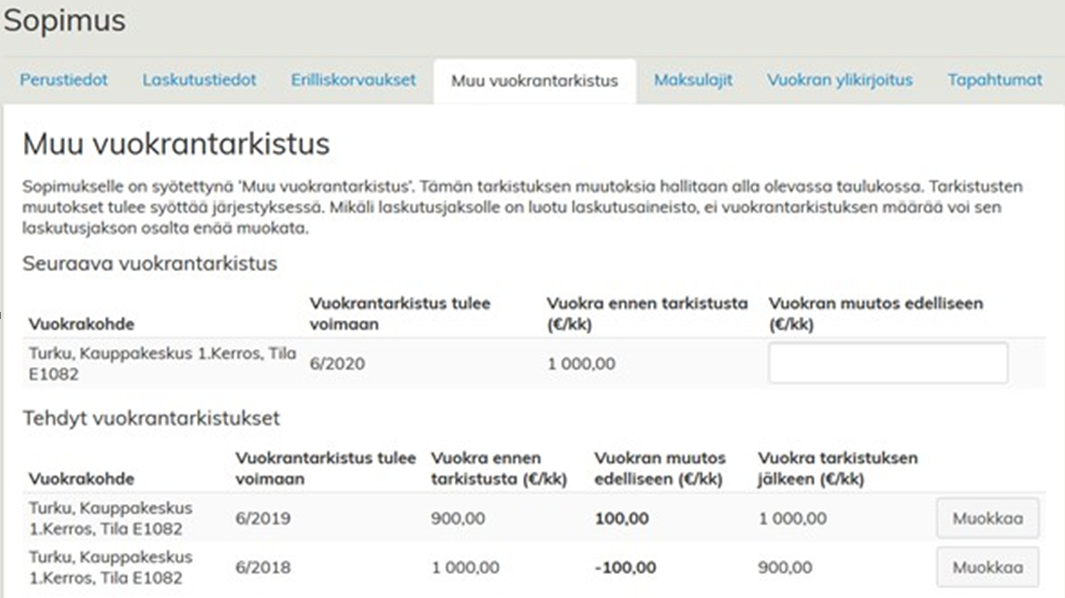The height and width of the screenshot is (598, 1065).
Task: Click Muokkaa for the 6/2019 adjustment
Action: [987, 519]
